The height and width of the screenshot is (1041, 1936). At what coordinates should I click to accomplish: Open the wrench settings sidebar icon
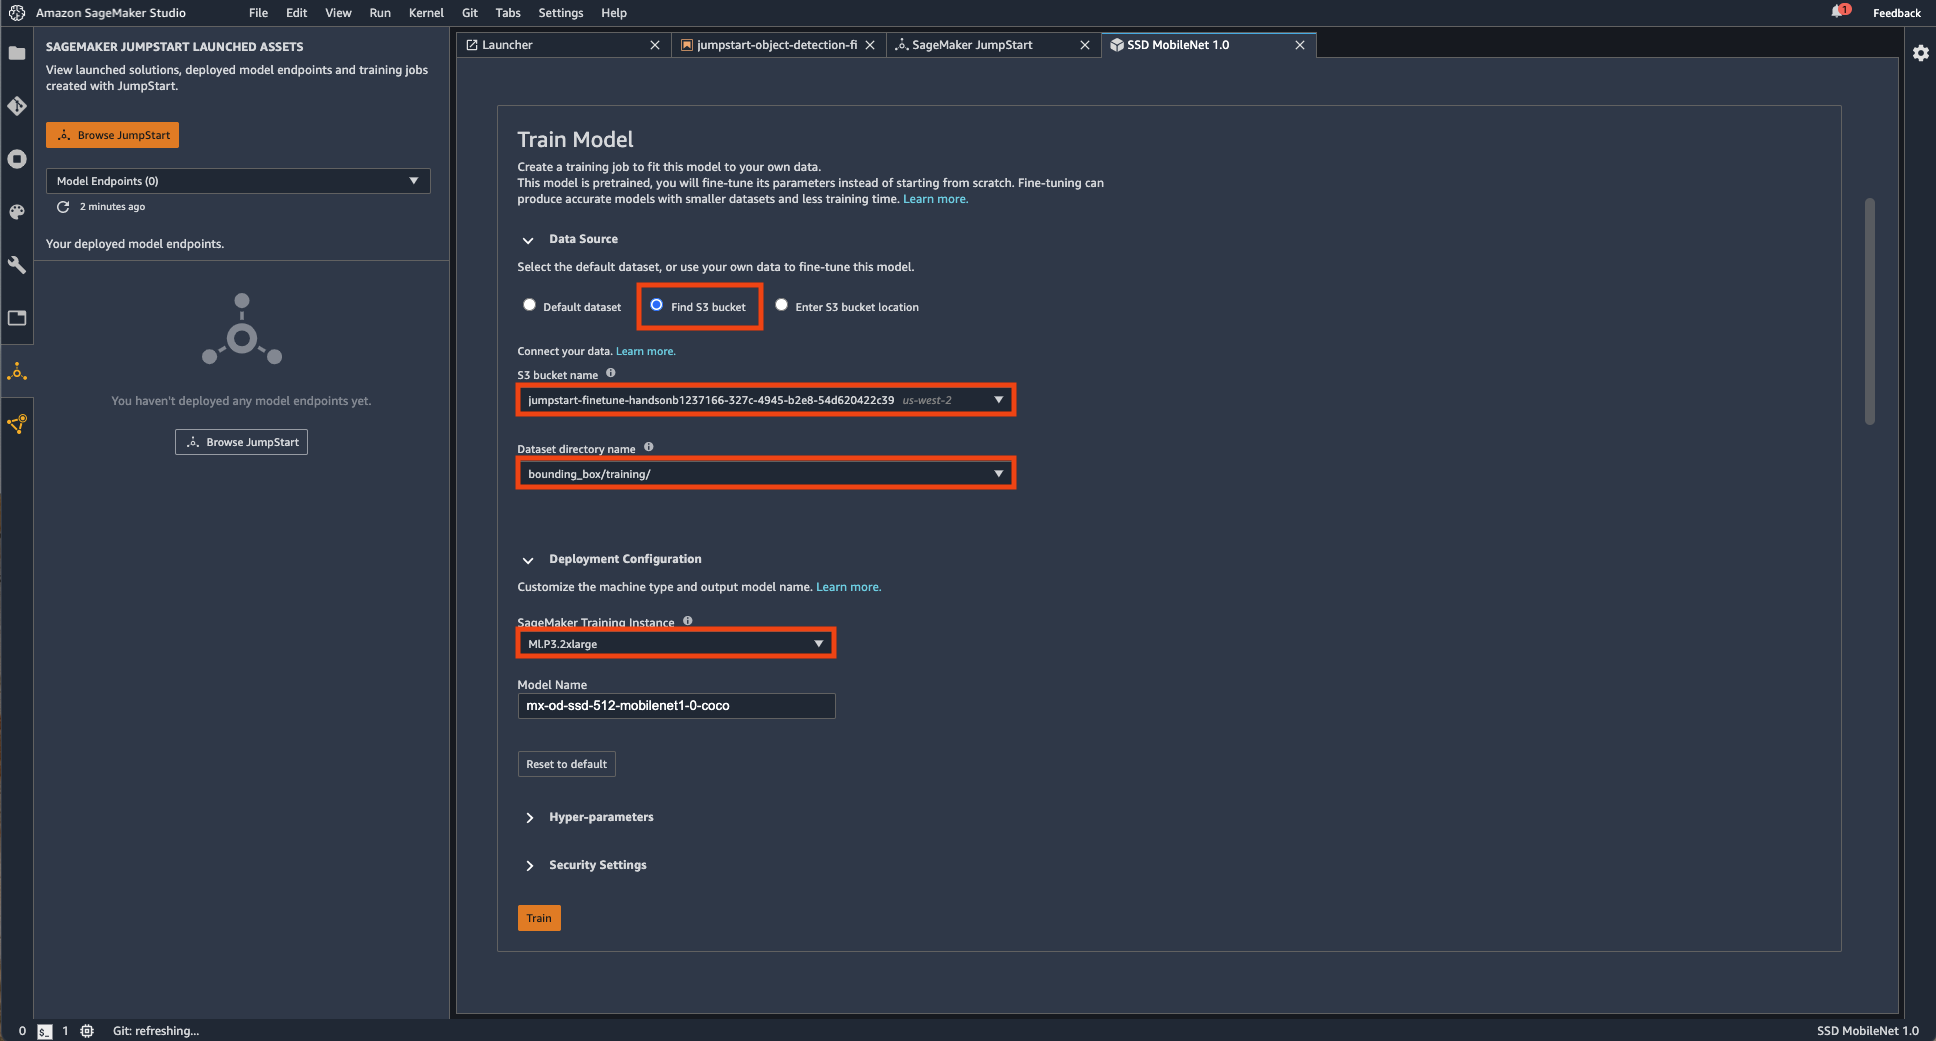pos(17,265)
